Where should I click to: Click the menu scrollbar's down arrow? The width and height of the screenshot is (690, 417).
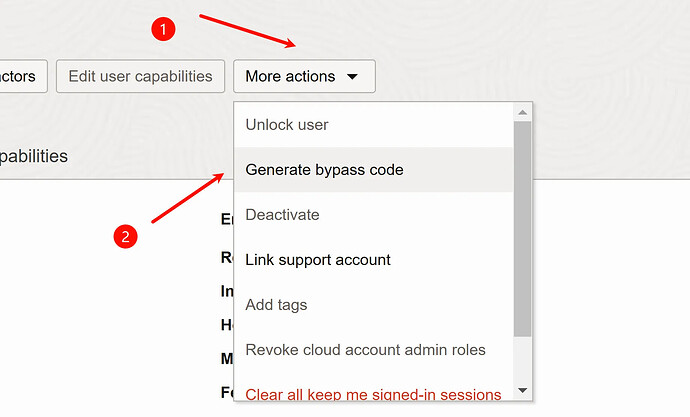click(522, 391)
